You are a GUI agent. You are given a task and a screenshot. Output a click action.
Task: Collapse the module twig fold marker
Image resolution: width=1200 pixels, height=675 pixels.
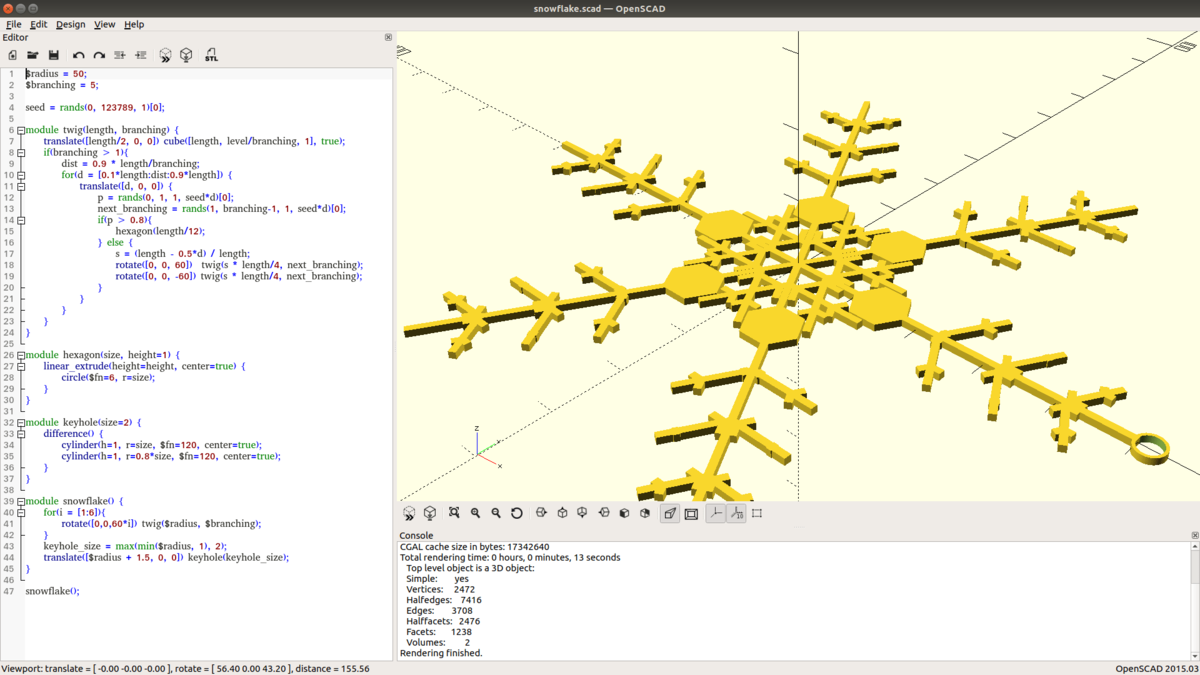tap(21, 130)
